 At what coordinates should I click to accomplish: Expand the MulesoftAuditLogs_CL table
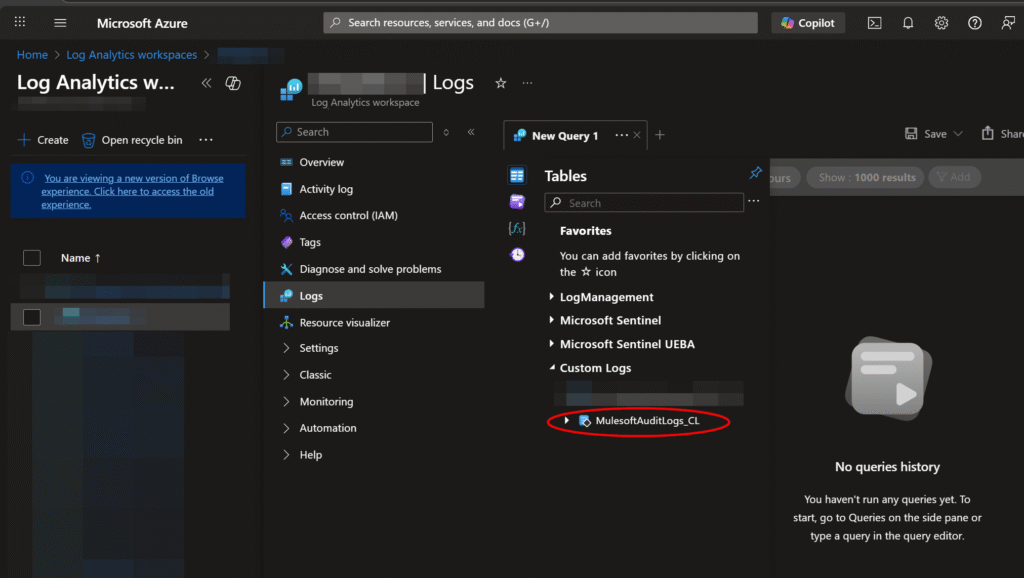(567, 421)
